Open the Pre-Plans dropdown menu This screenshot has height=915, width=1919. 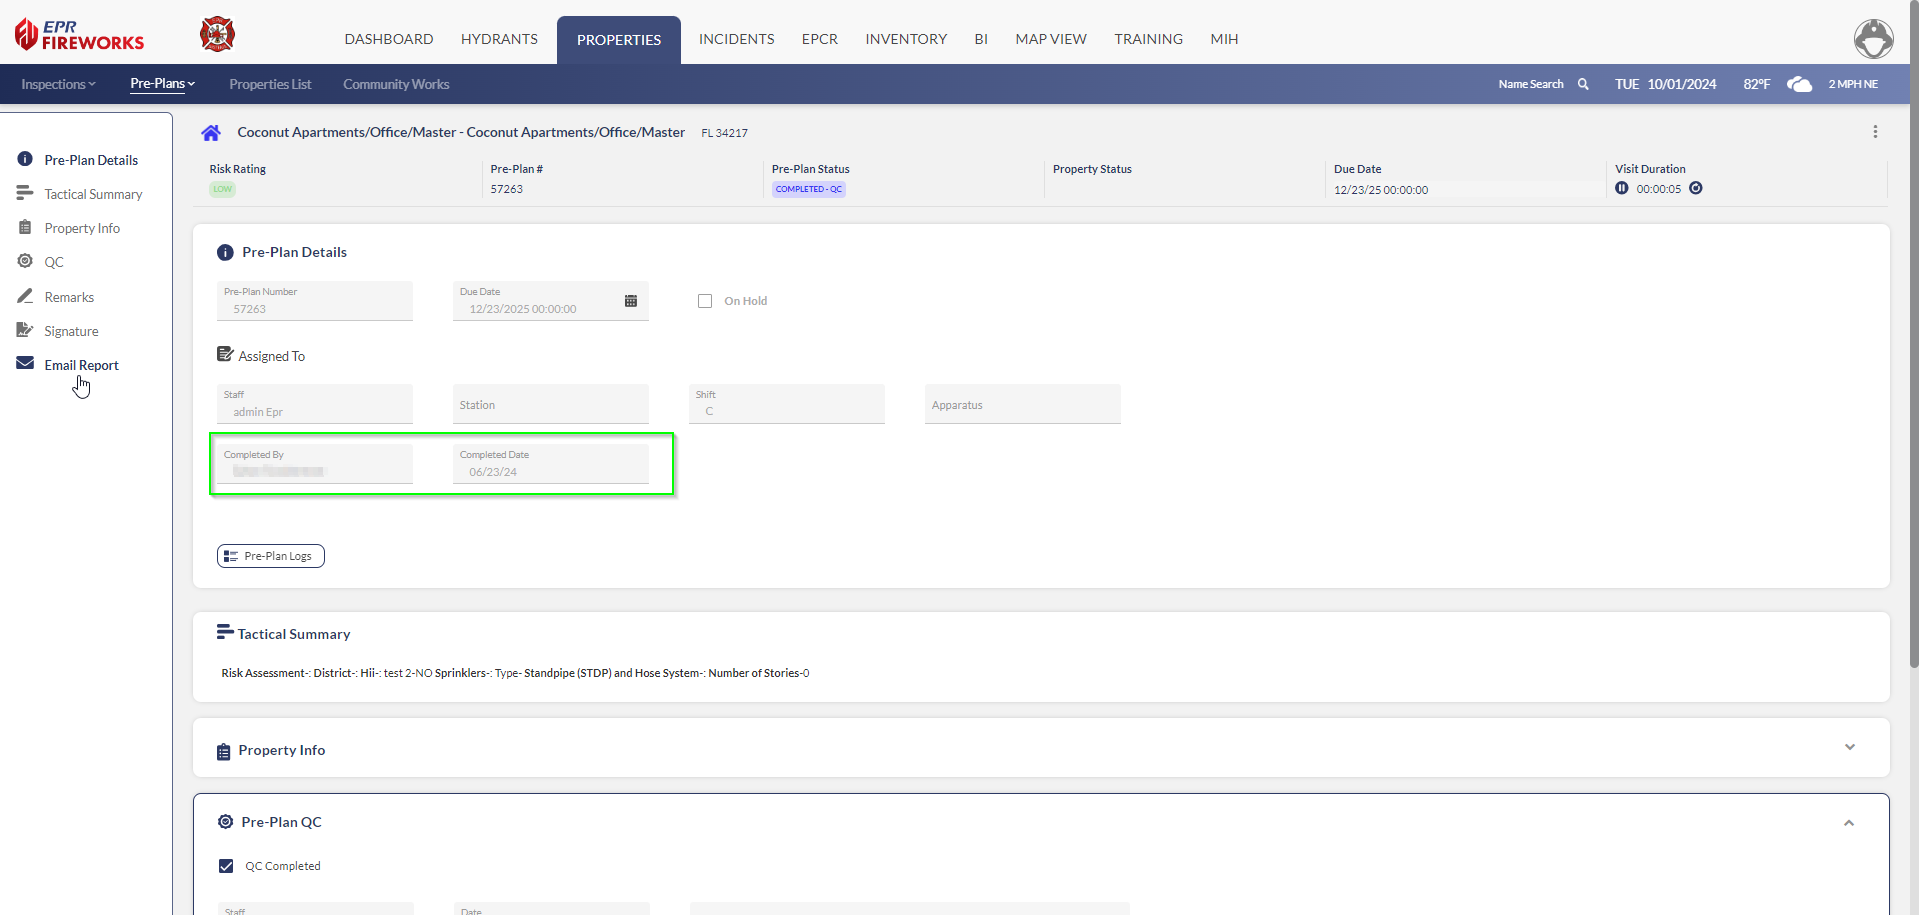[162, 84]
